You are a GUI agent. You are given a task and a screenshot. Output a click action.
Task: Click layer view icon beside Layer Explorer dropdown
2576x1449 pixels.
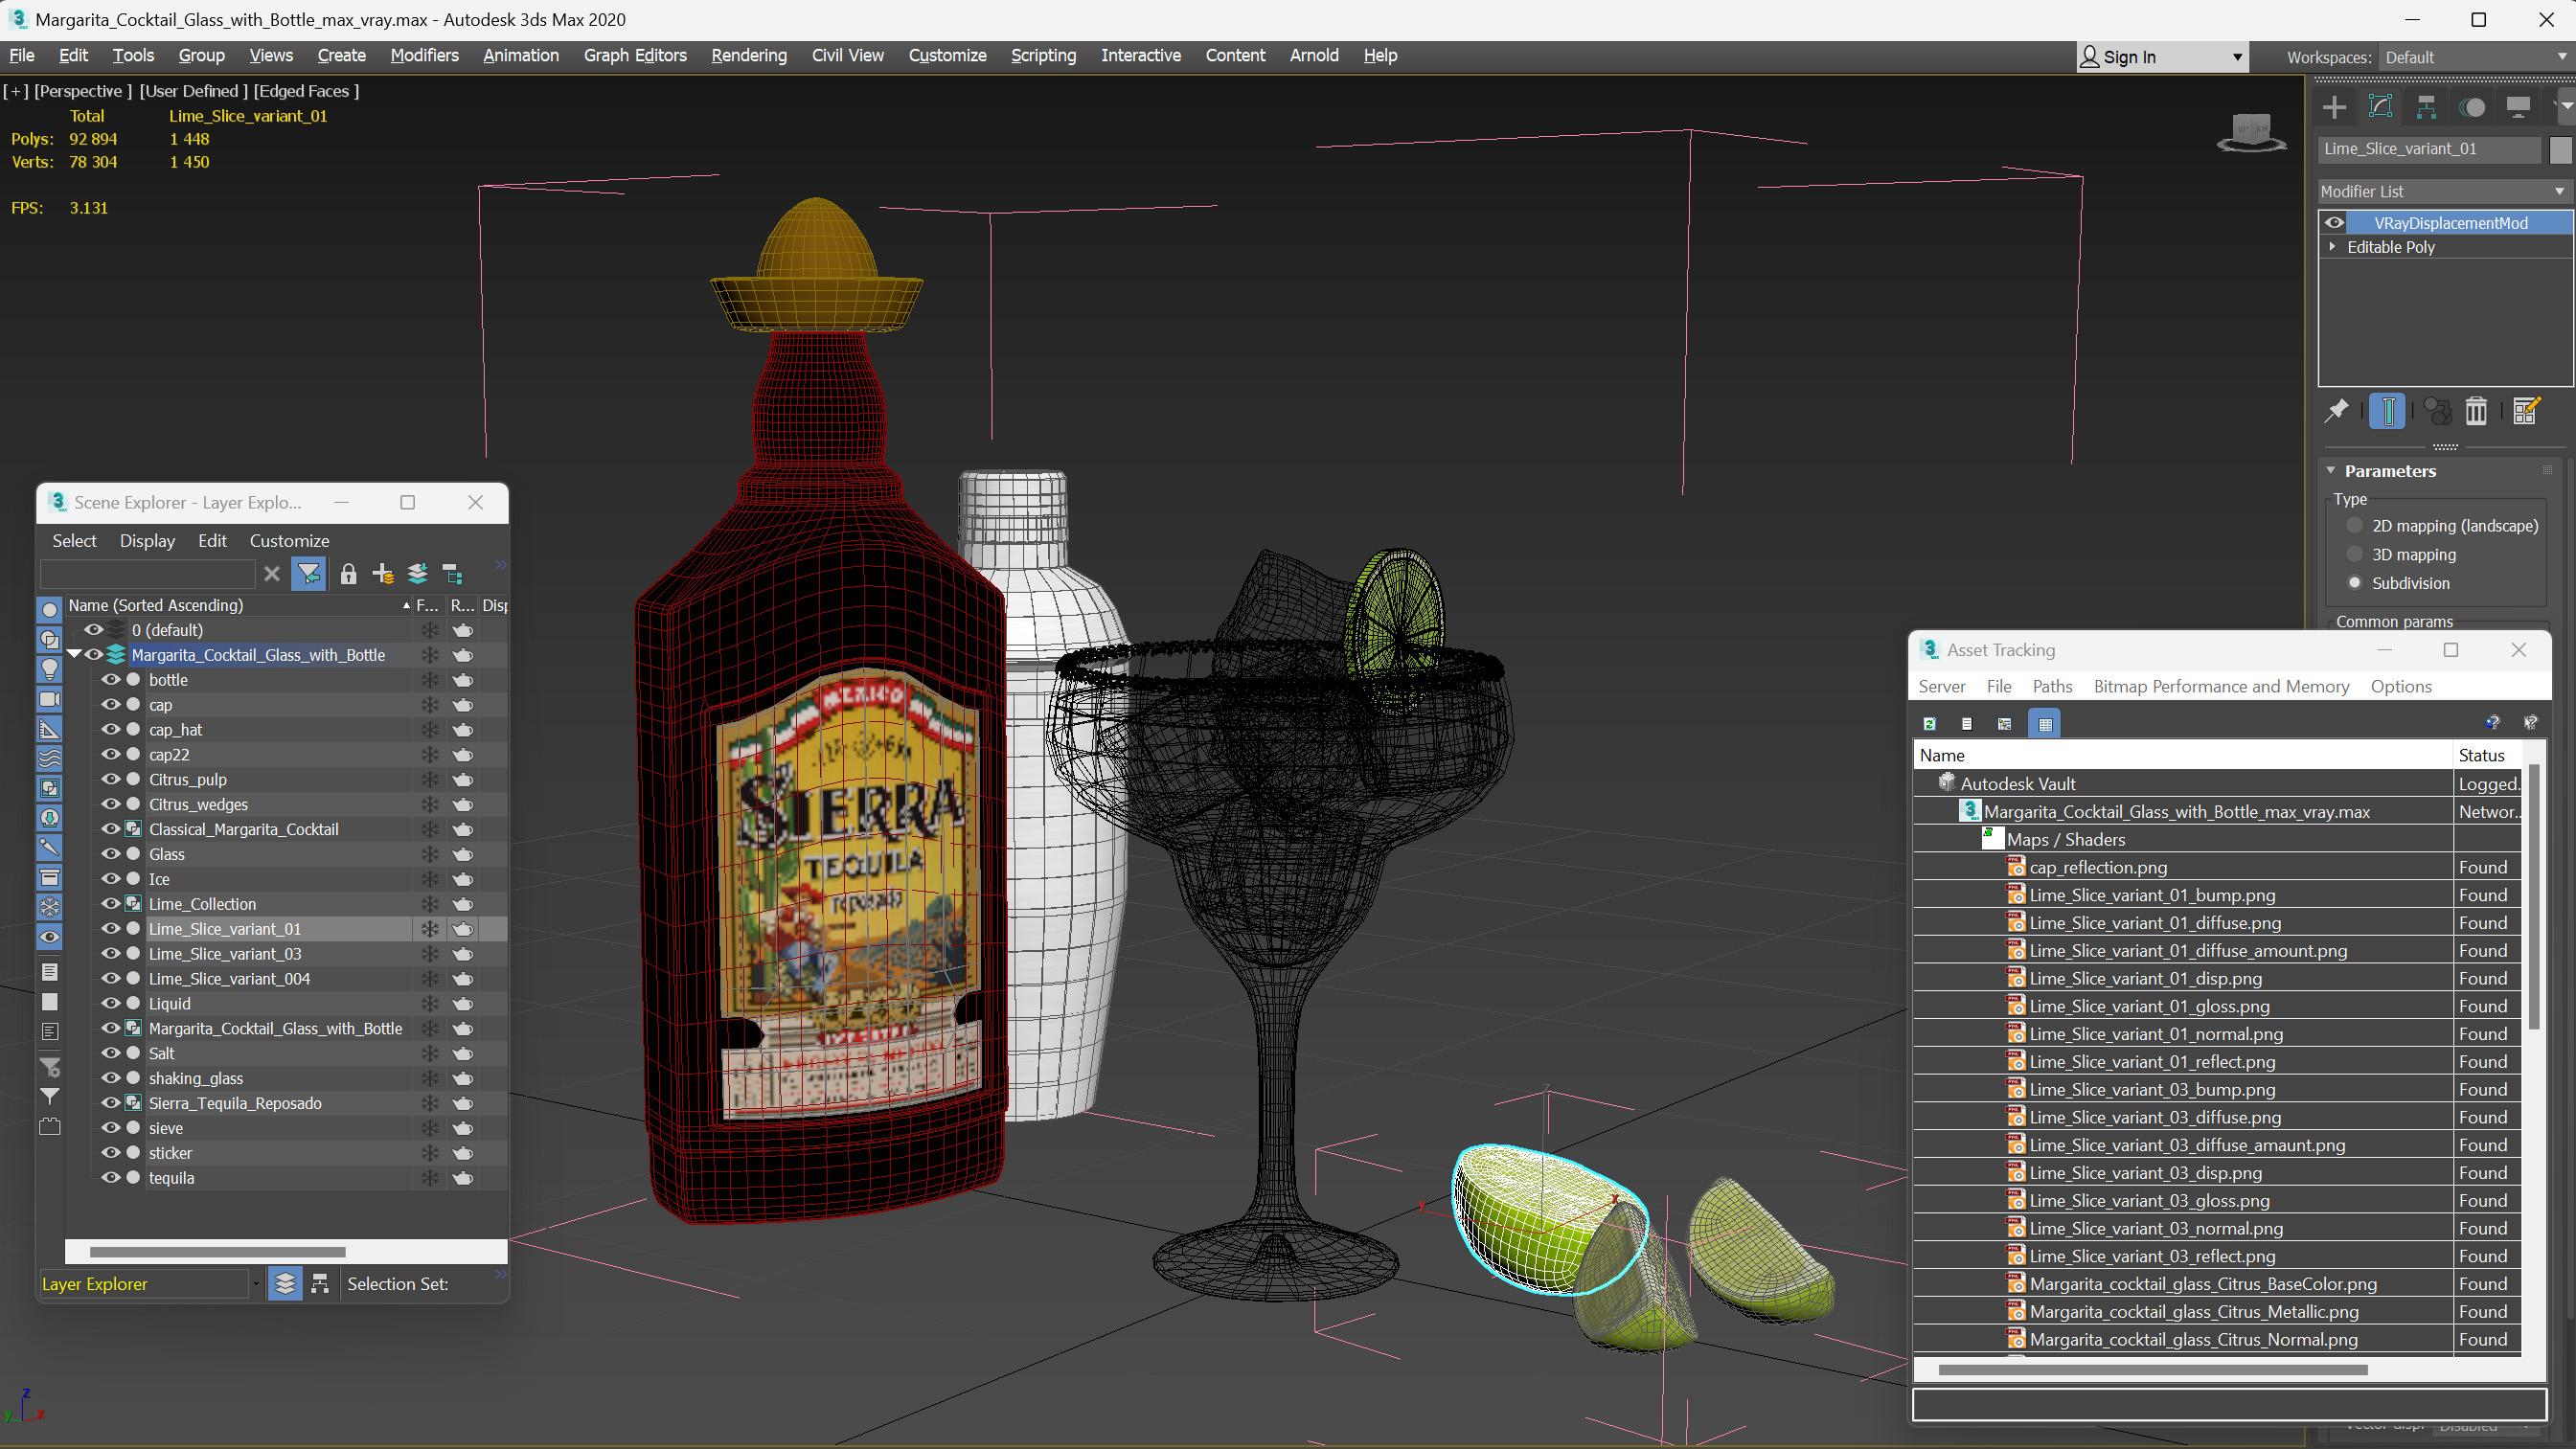pyautogui.click(x=285, y=1284)
